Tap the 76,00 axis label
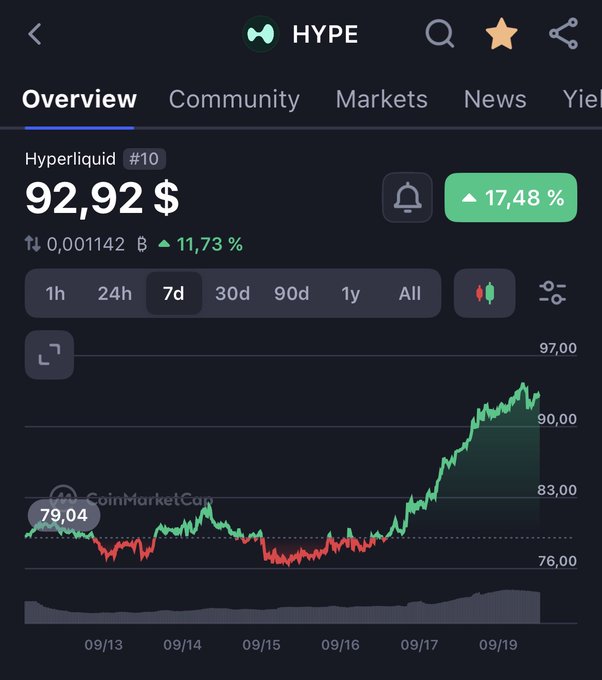Viewport: 602px width, 680px height. (557, 561)
